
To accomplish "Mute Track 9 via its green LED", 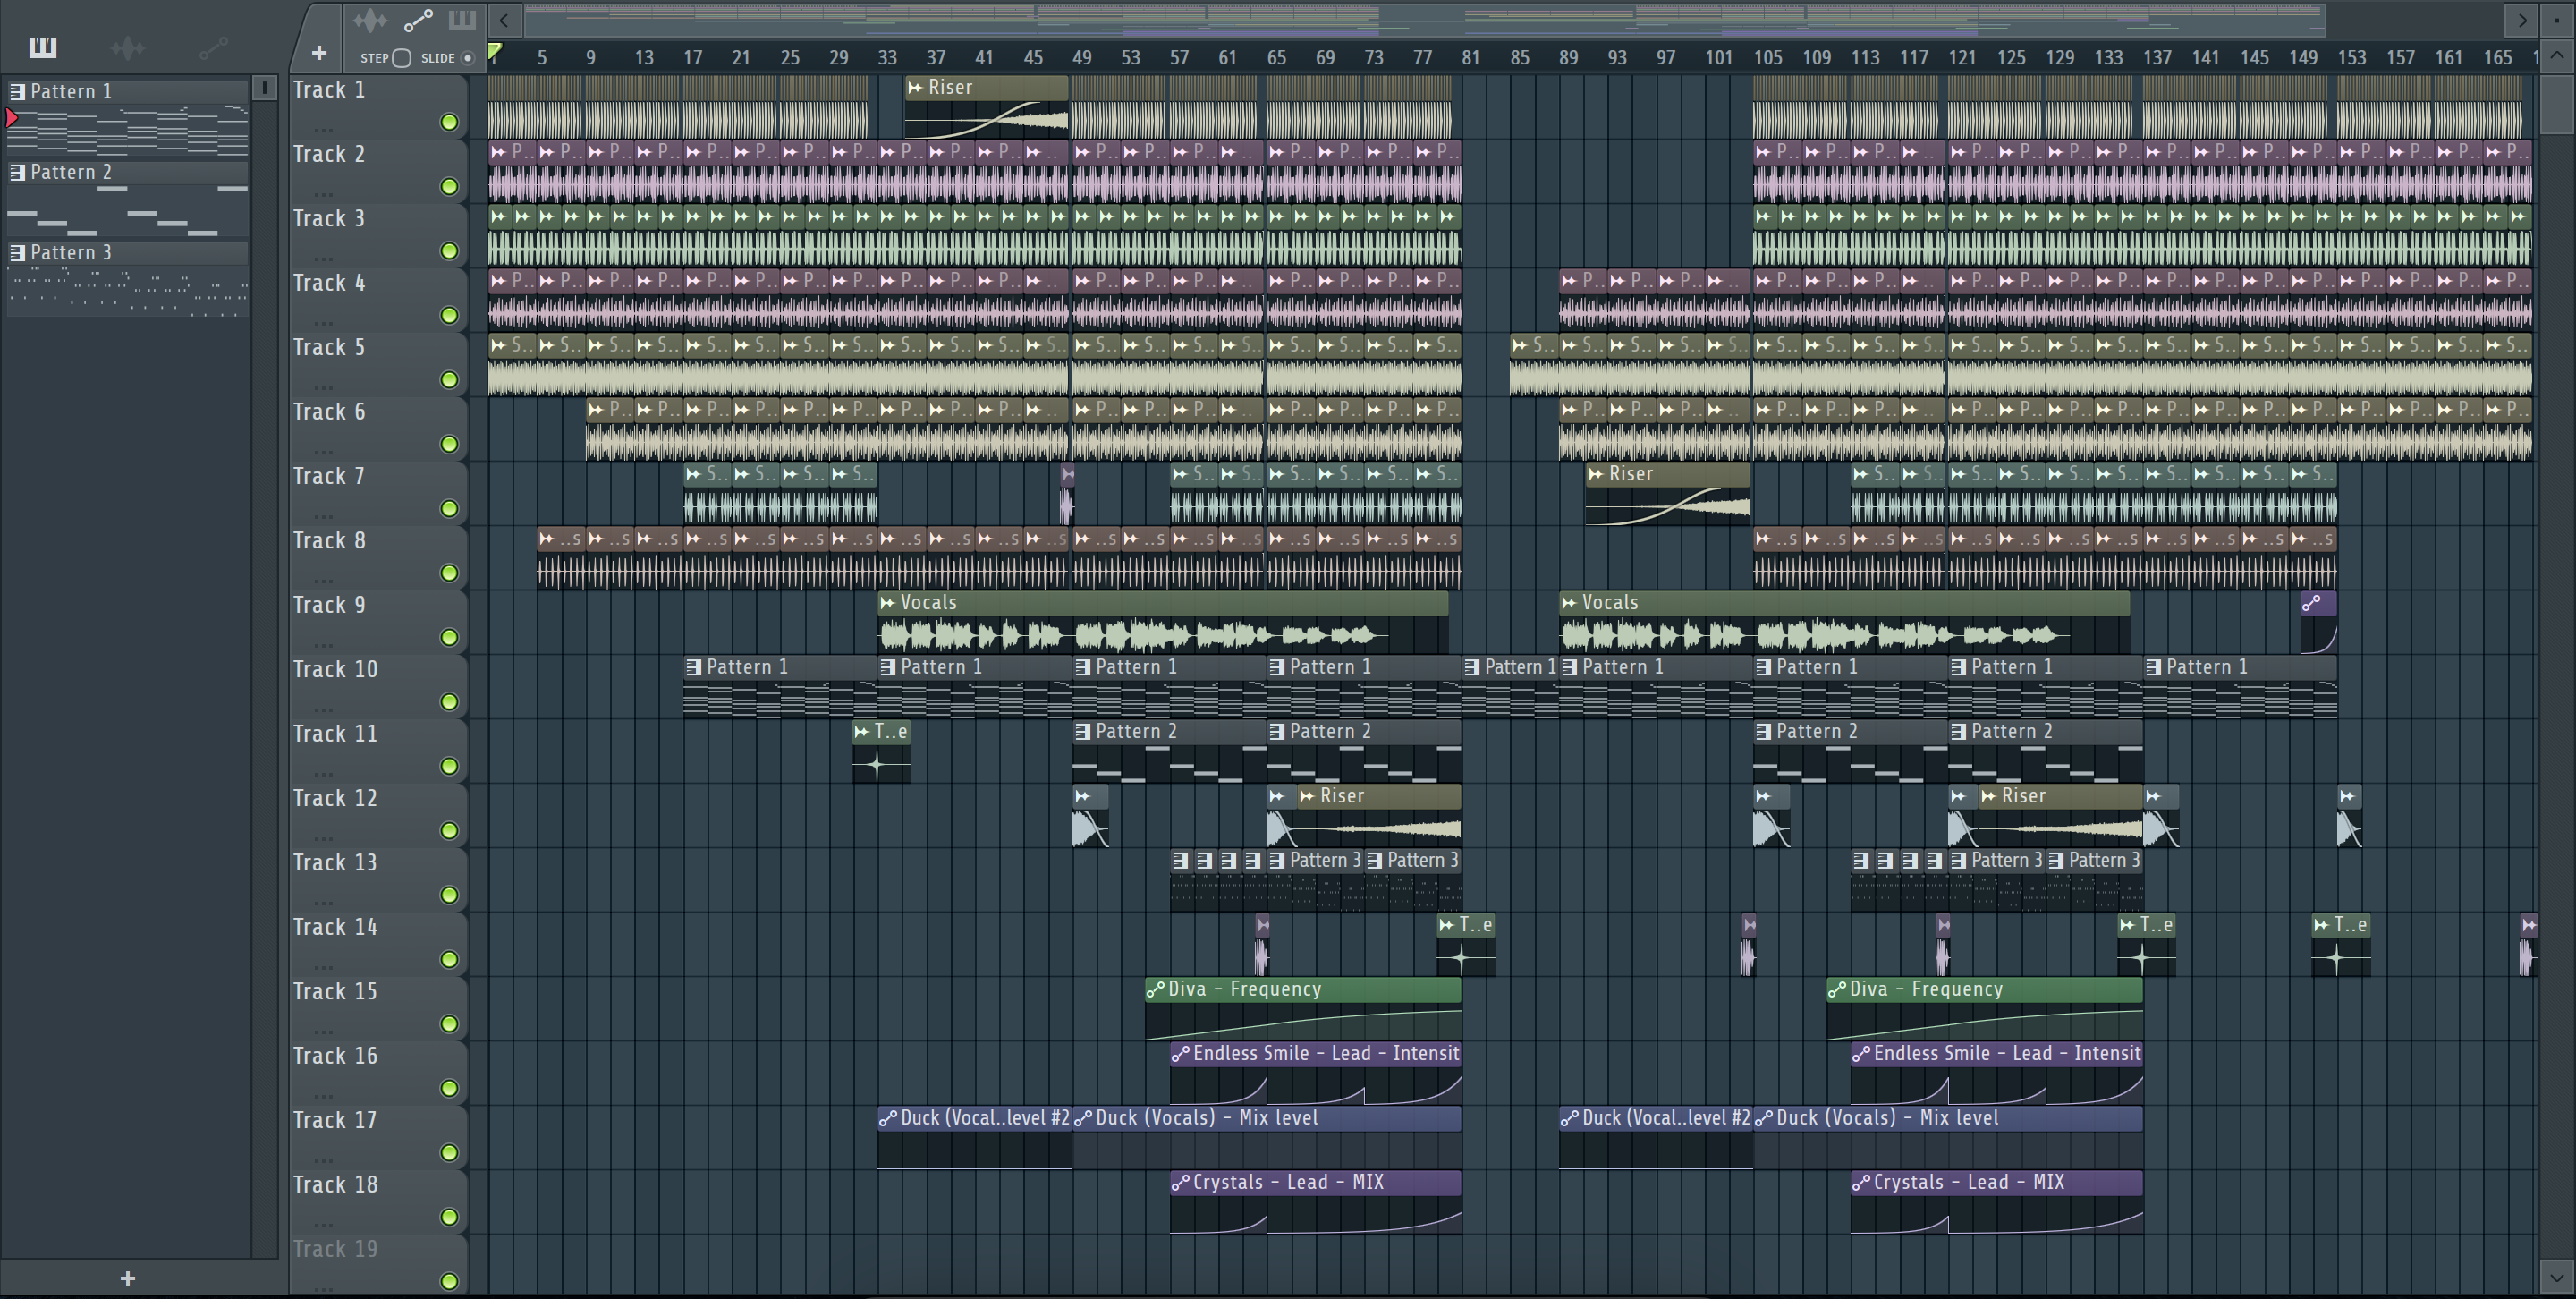I will (x=450, y=637).
